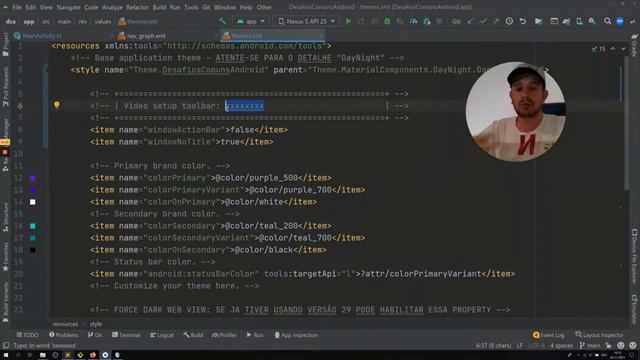The width and height of the screenshot is (640, 360).
Task: Click the Windows Start button
Action: click(6, 355)
